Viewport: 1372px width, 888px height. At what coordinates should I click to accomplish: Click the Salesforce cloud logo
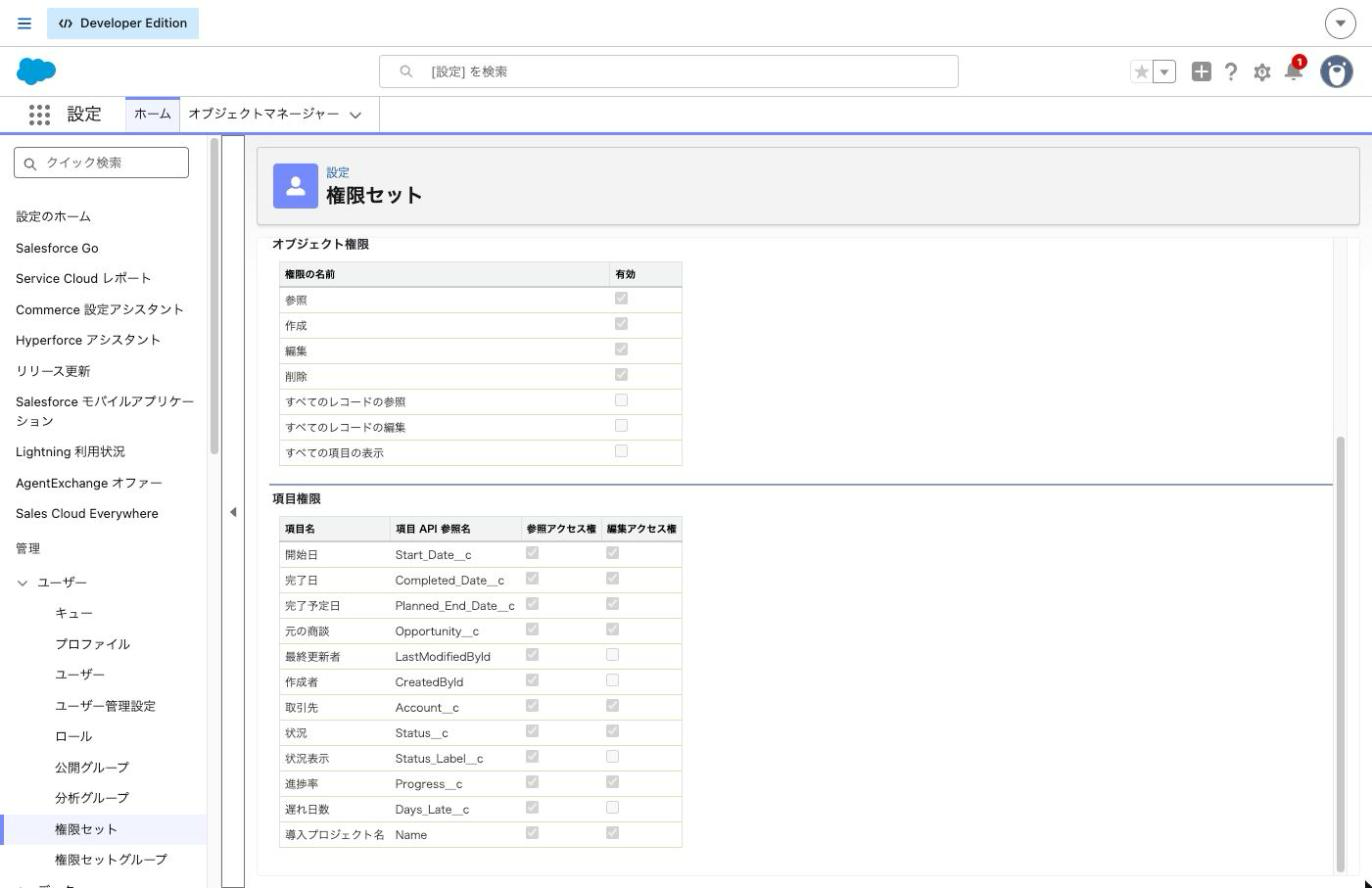point(37,71)
